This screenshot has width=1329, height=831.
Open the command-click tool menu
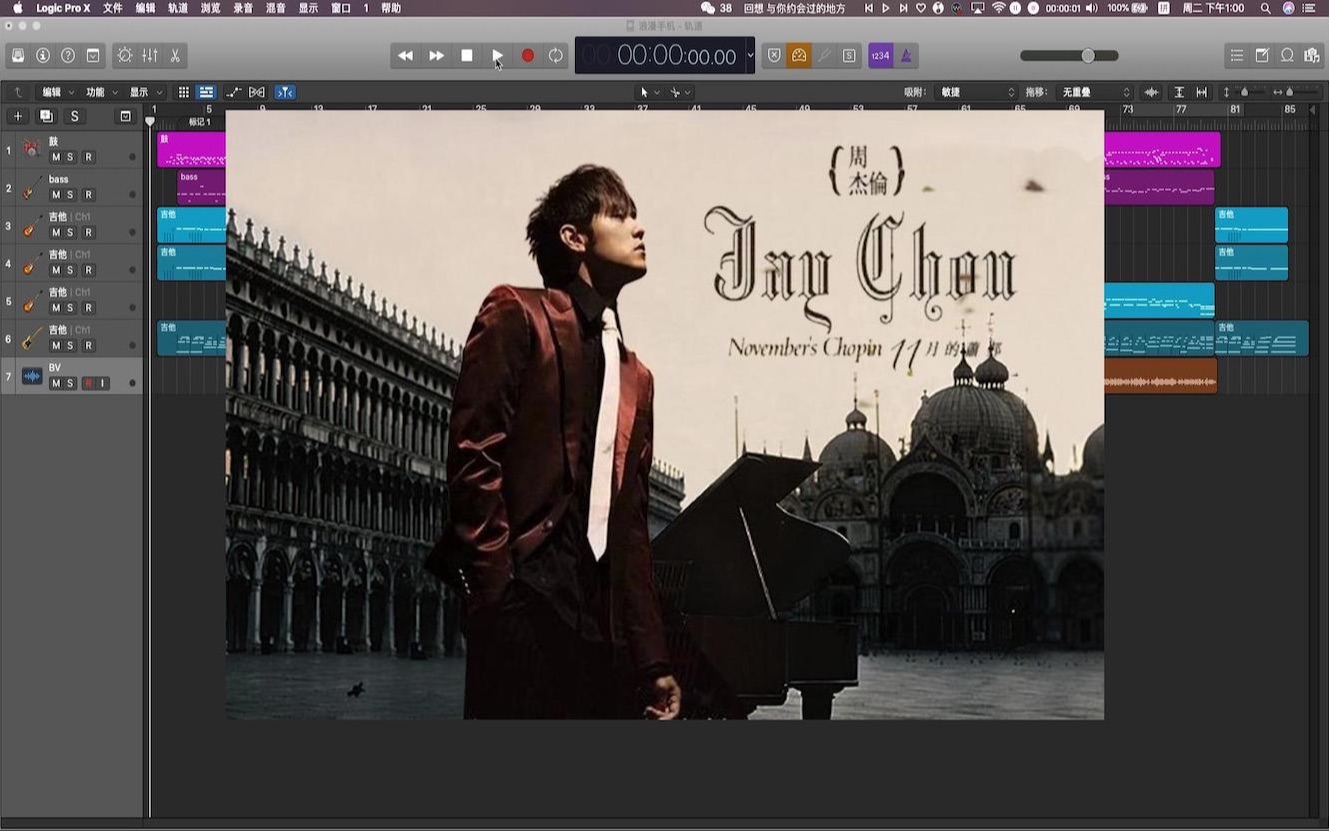[x=680, y=92]
